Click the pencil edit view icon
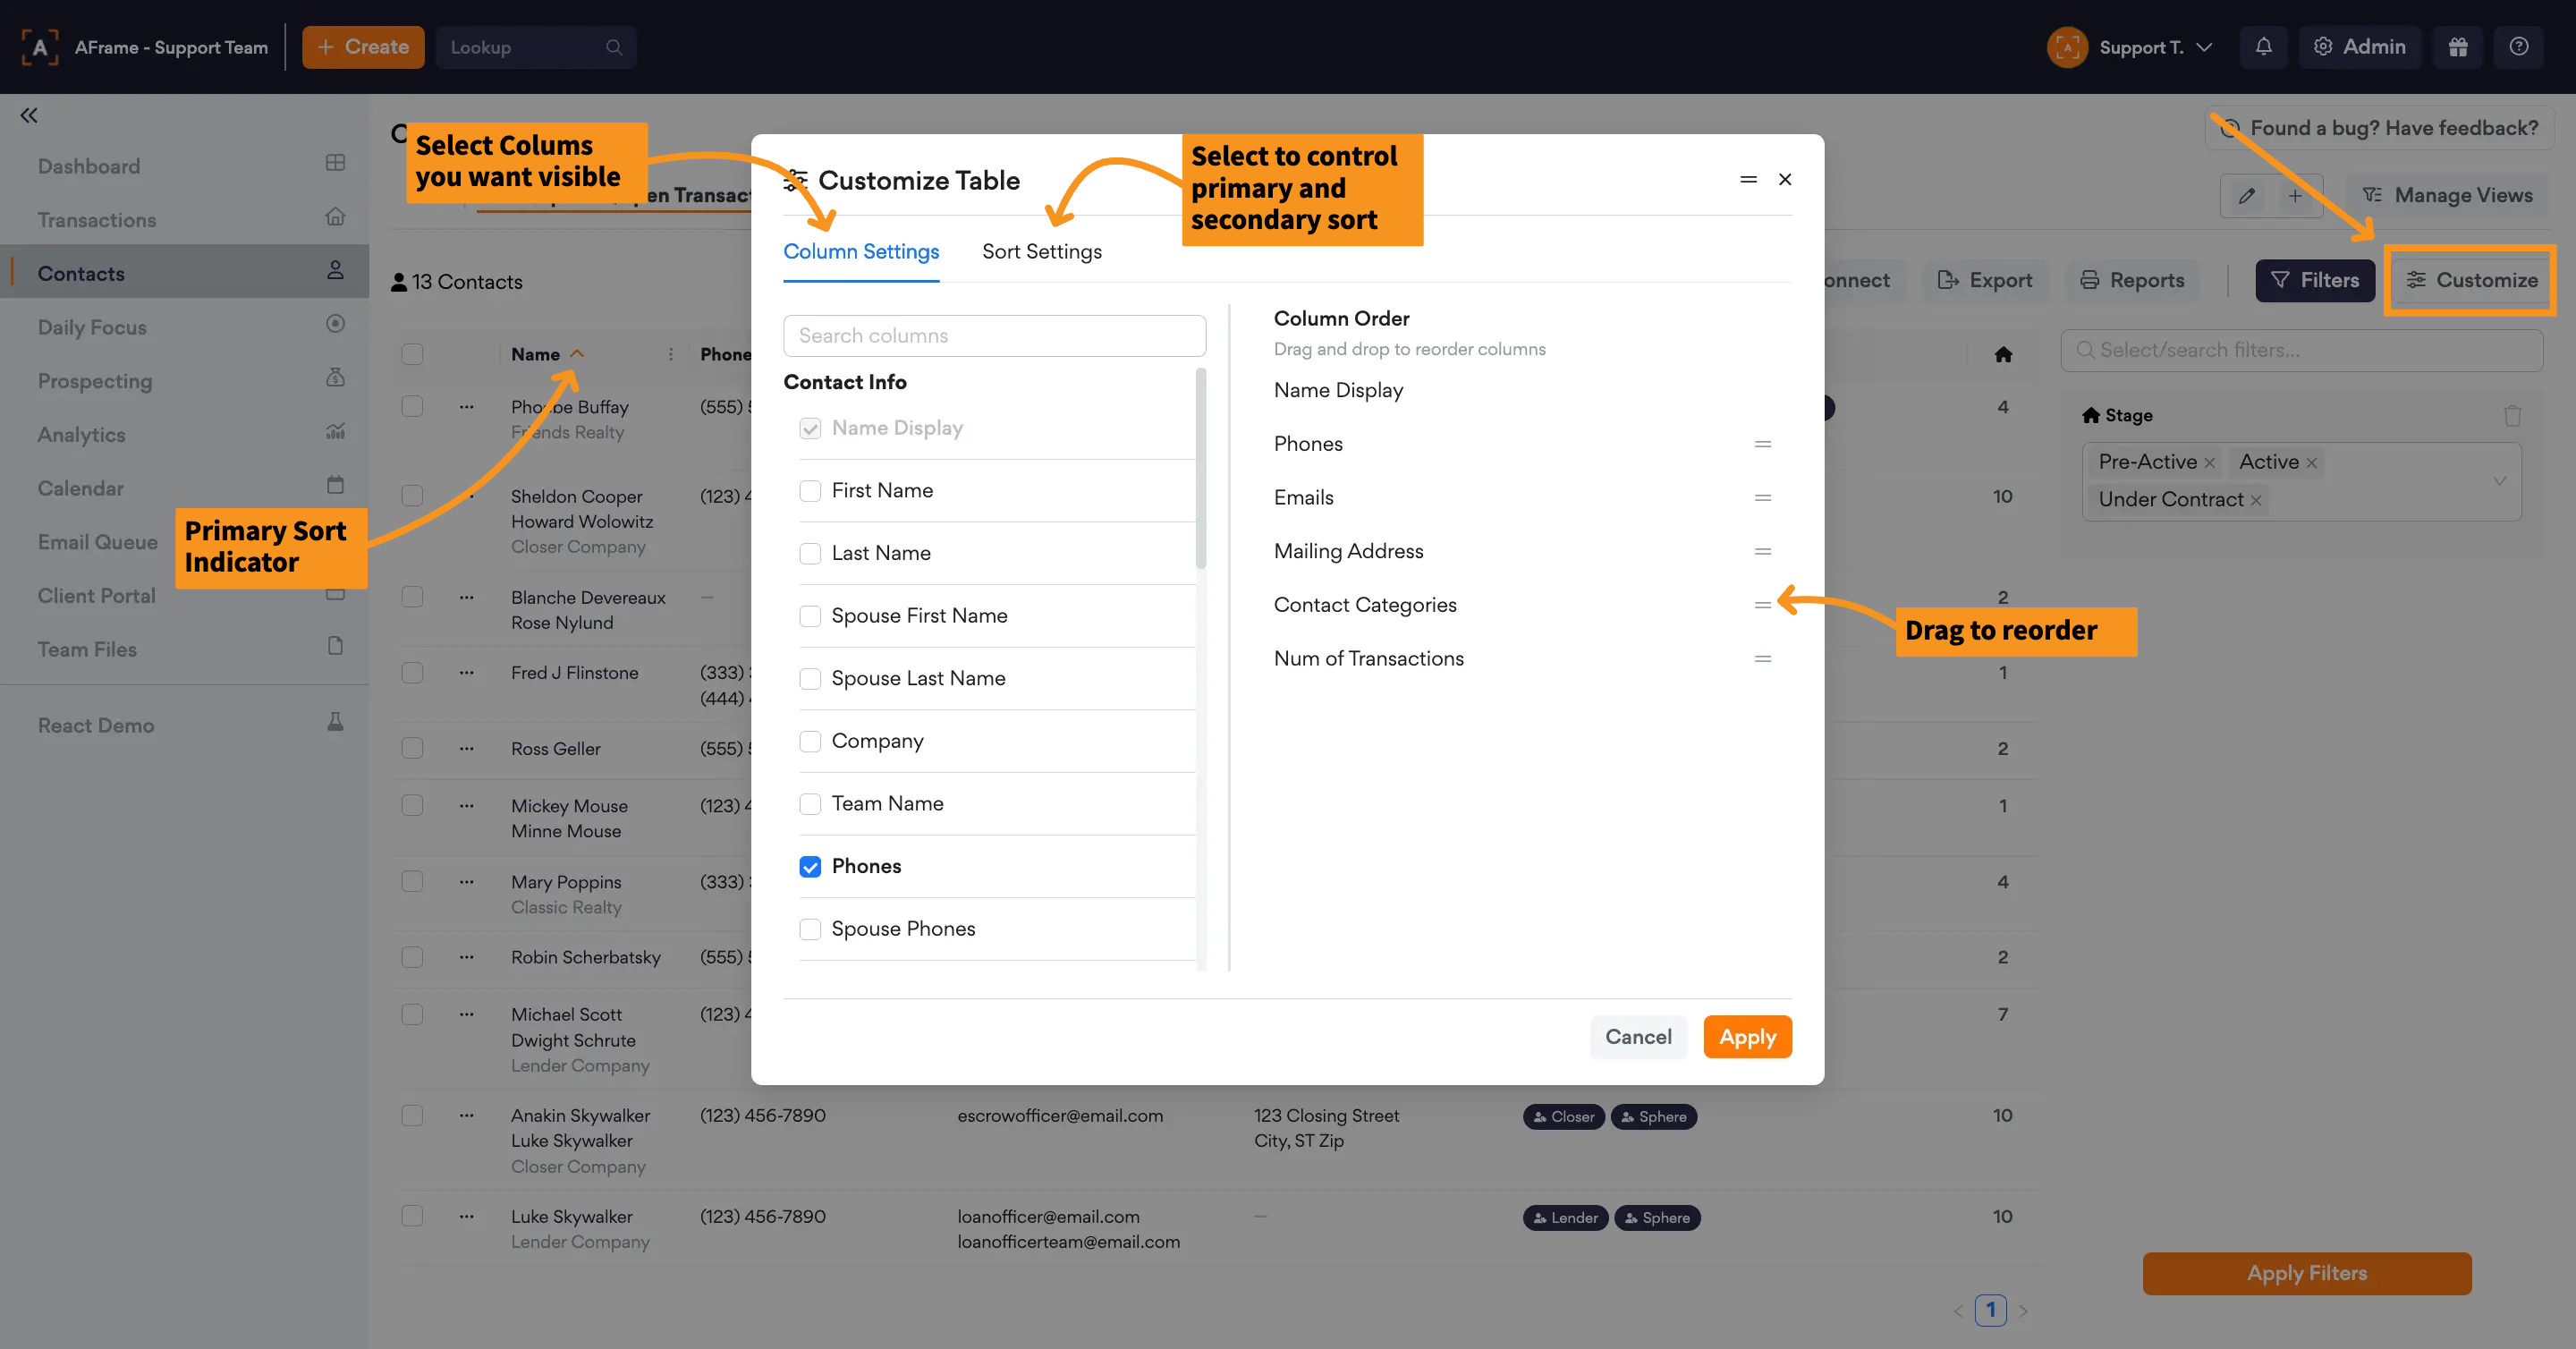Screen dimensions: 2576x1349 (2247, 196)
